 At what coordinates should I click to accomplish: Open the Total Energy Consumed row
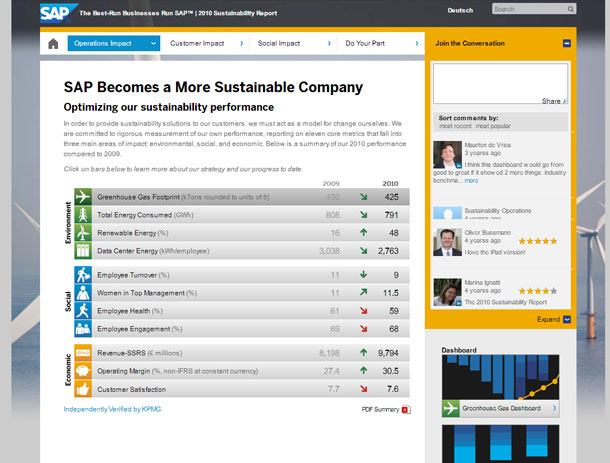(x=242, y=215)
